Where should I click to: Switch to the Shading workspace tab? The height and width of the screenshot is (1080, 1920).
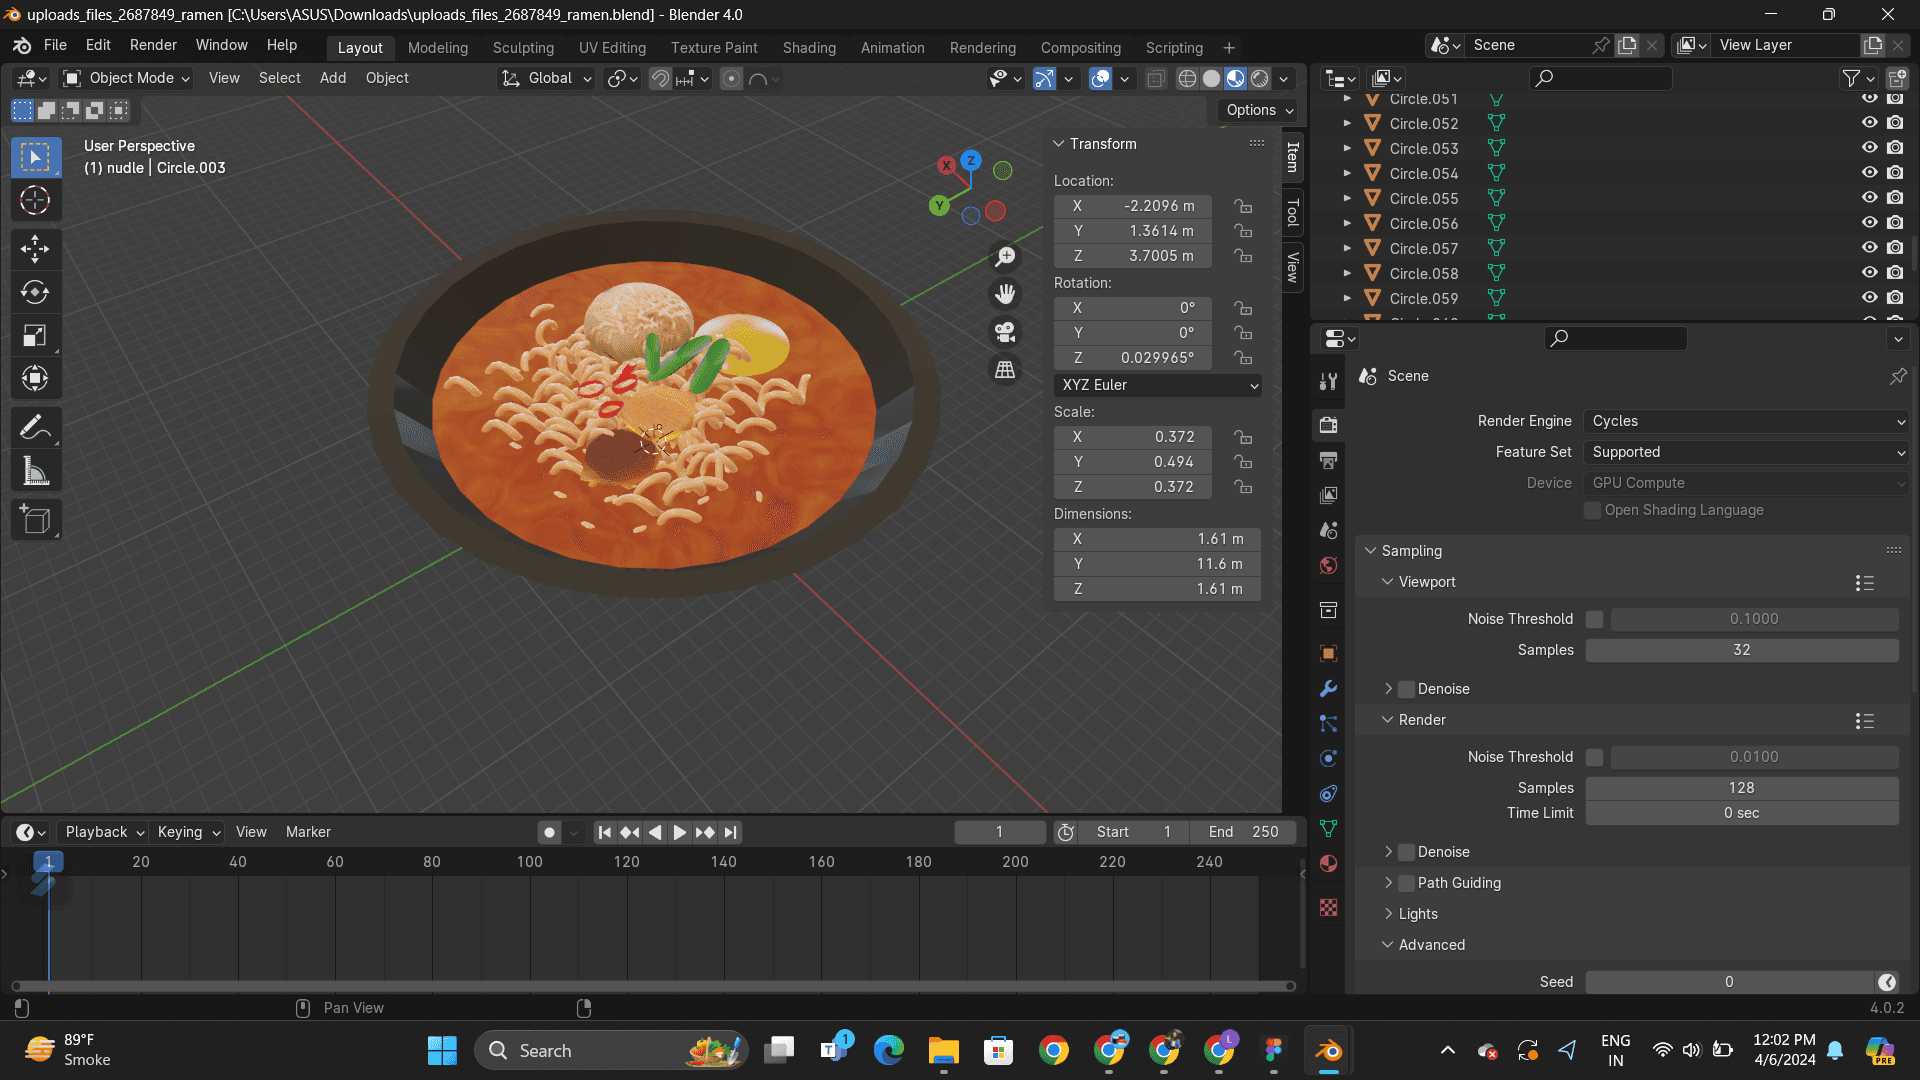pyautogui.click(x=808, y=47)
